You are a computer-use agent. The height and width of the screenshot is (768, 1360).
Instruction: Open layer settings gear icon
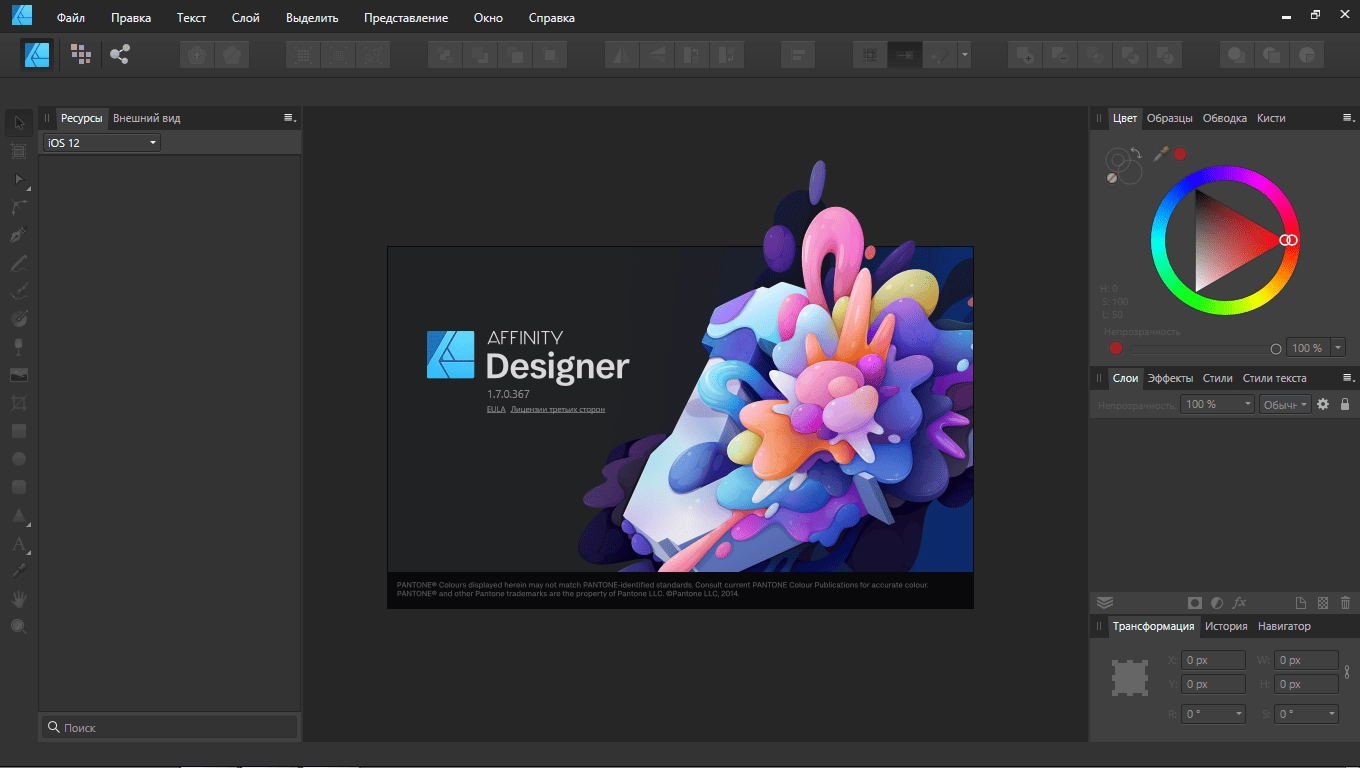tap(1323, 404)
